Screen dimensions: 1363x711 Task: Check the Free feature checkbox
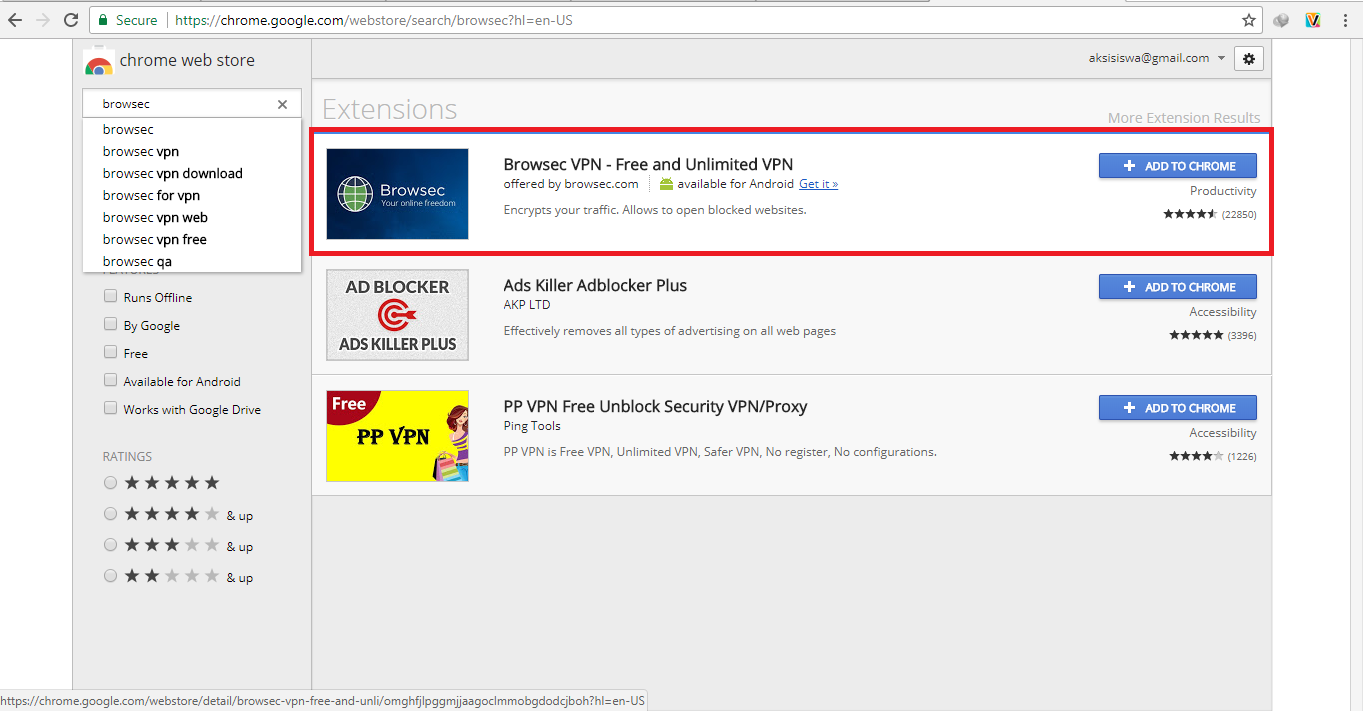coord(110,353)
